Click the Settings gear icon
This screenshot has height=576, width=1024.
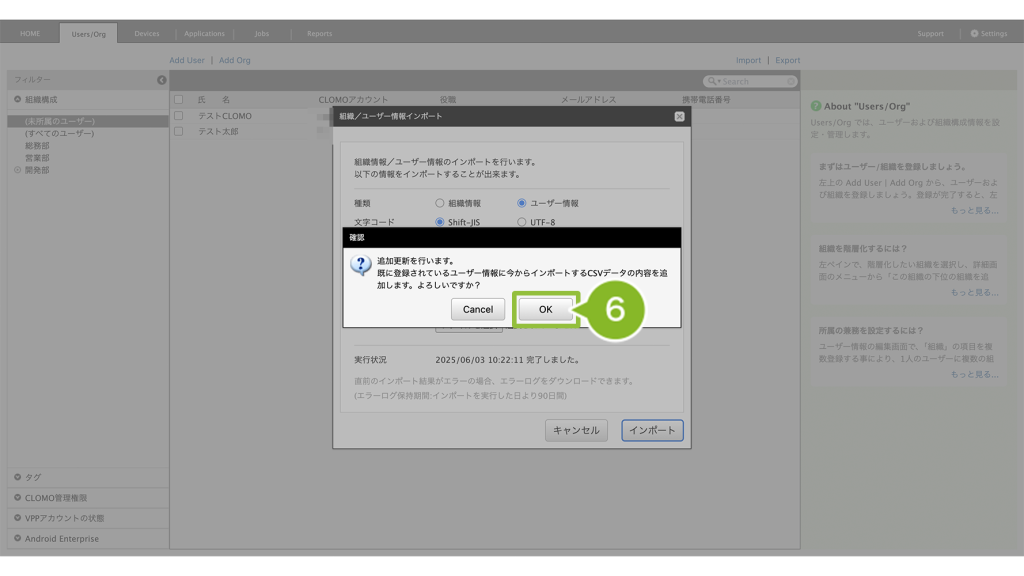975,33
